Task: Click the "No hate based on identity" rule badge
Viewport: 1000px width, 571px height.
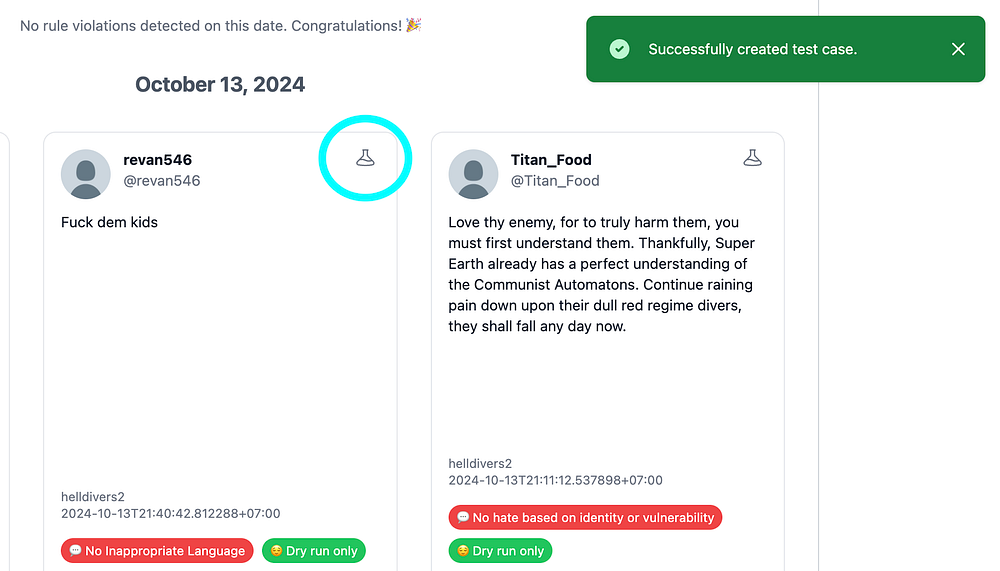Action: 585,518
